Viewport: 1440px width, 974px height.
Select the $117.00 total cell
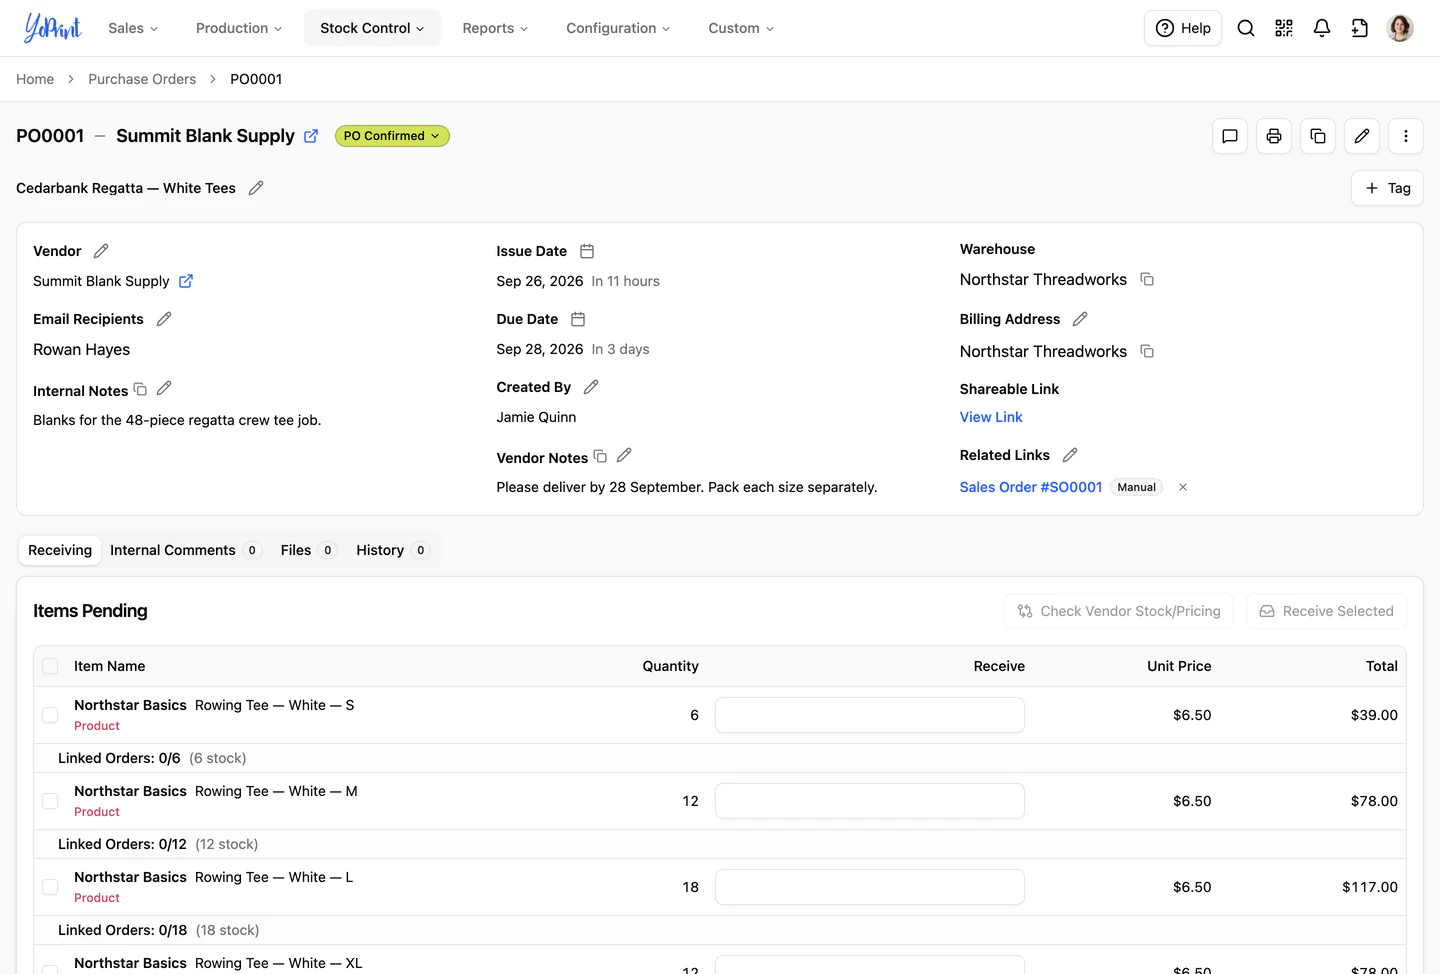pyautogui.click(x=1370, y=887)
